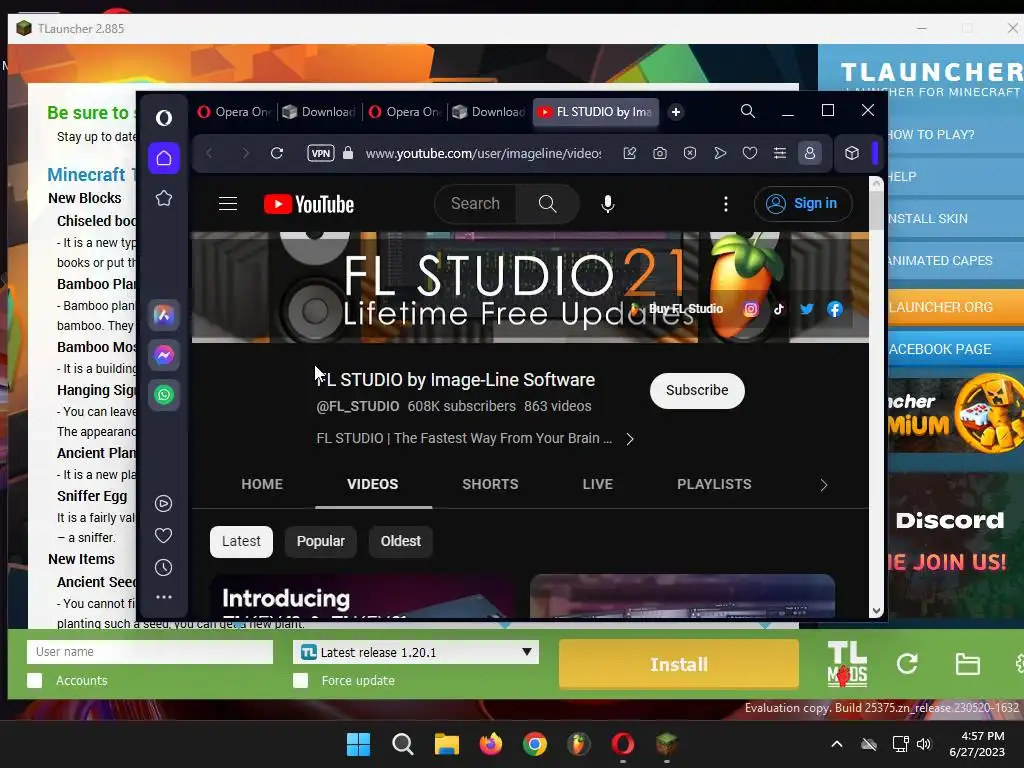
Task: Toggle the VPN badge in address bar
Action: click(x=321, y=153)
